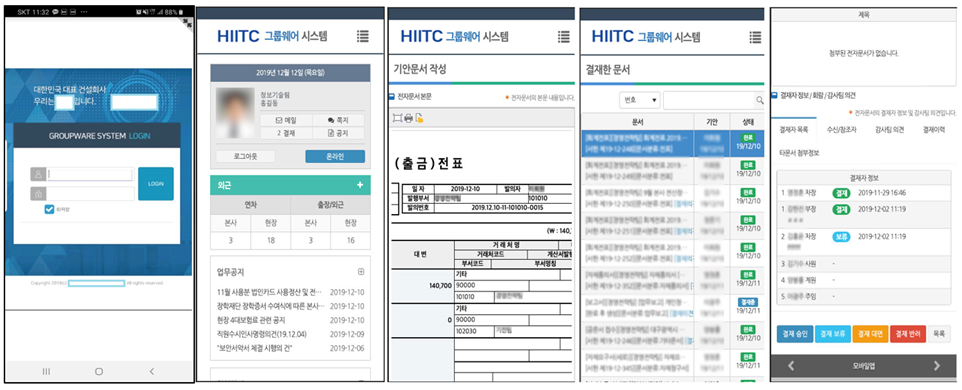Open 공지 from profile card

pyautogui.click(x=339, y=133)
